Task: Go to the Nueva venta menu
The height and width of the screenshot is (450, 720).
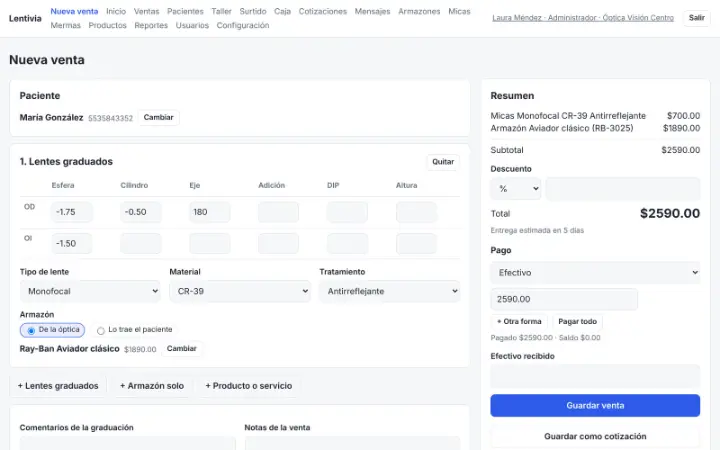Action: [x=74, y=11]
